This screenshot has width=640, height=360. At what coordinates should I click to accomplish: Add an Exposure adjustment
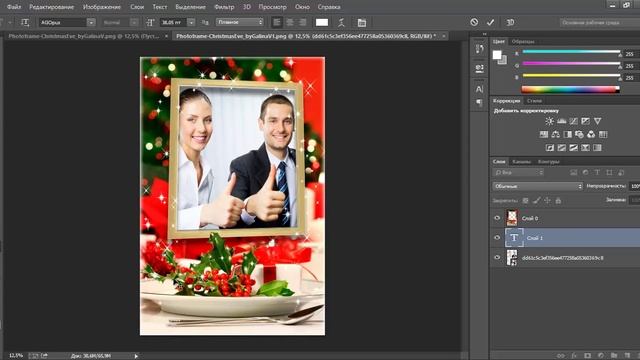585,121
